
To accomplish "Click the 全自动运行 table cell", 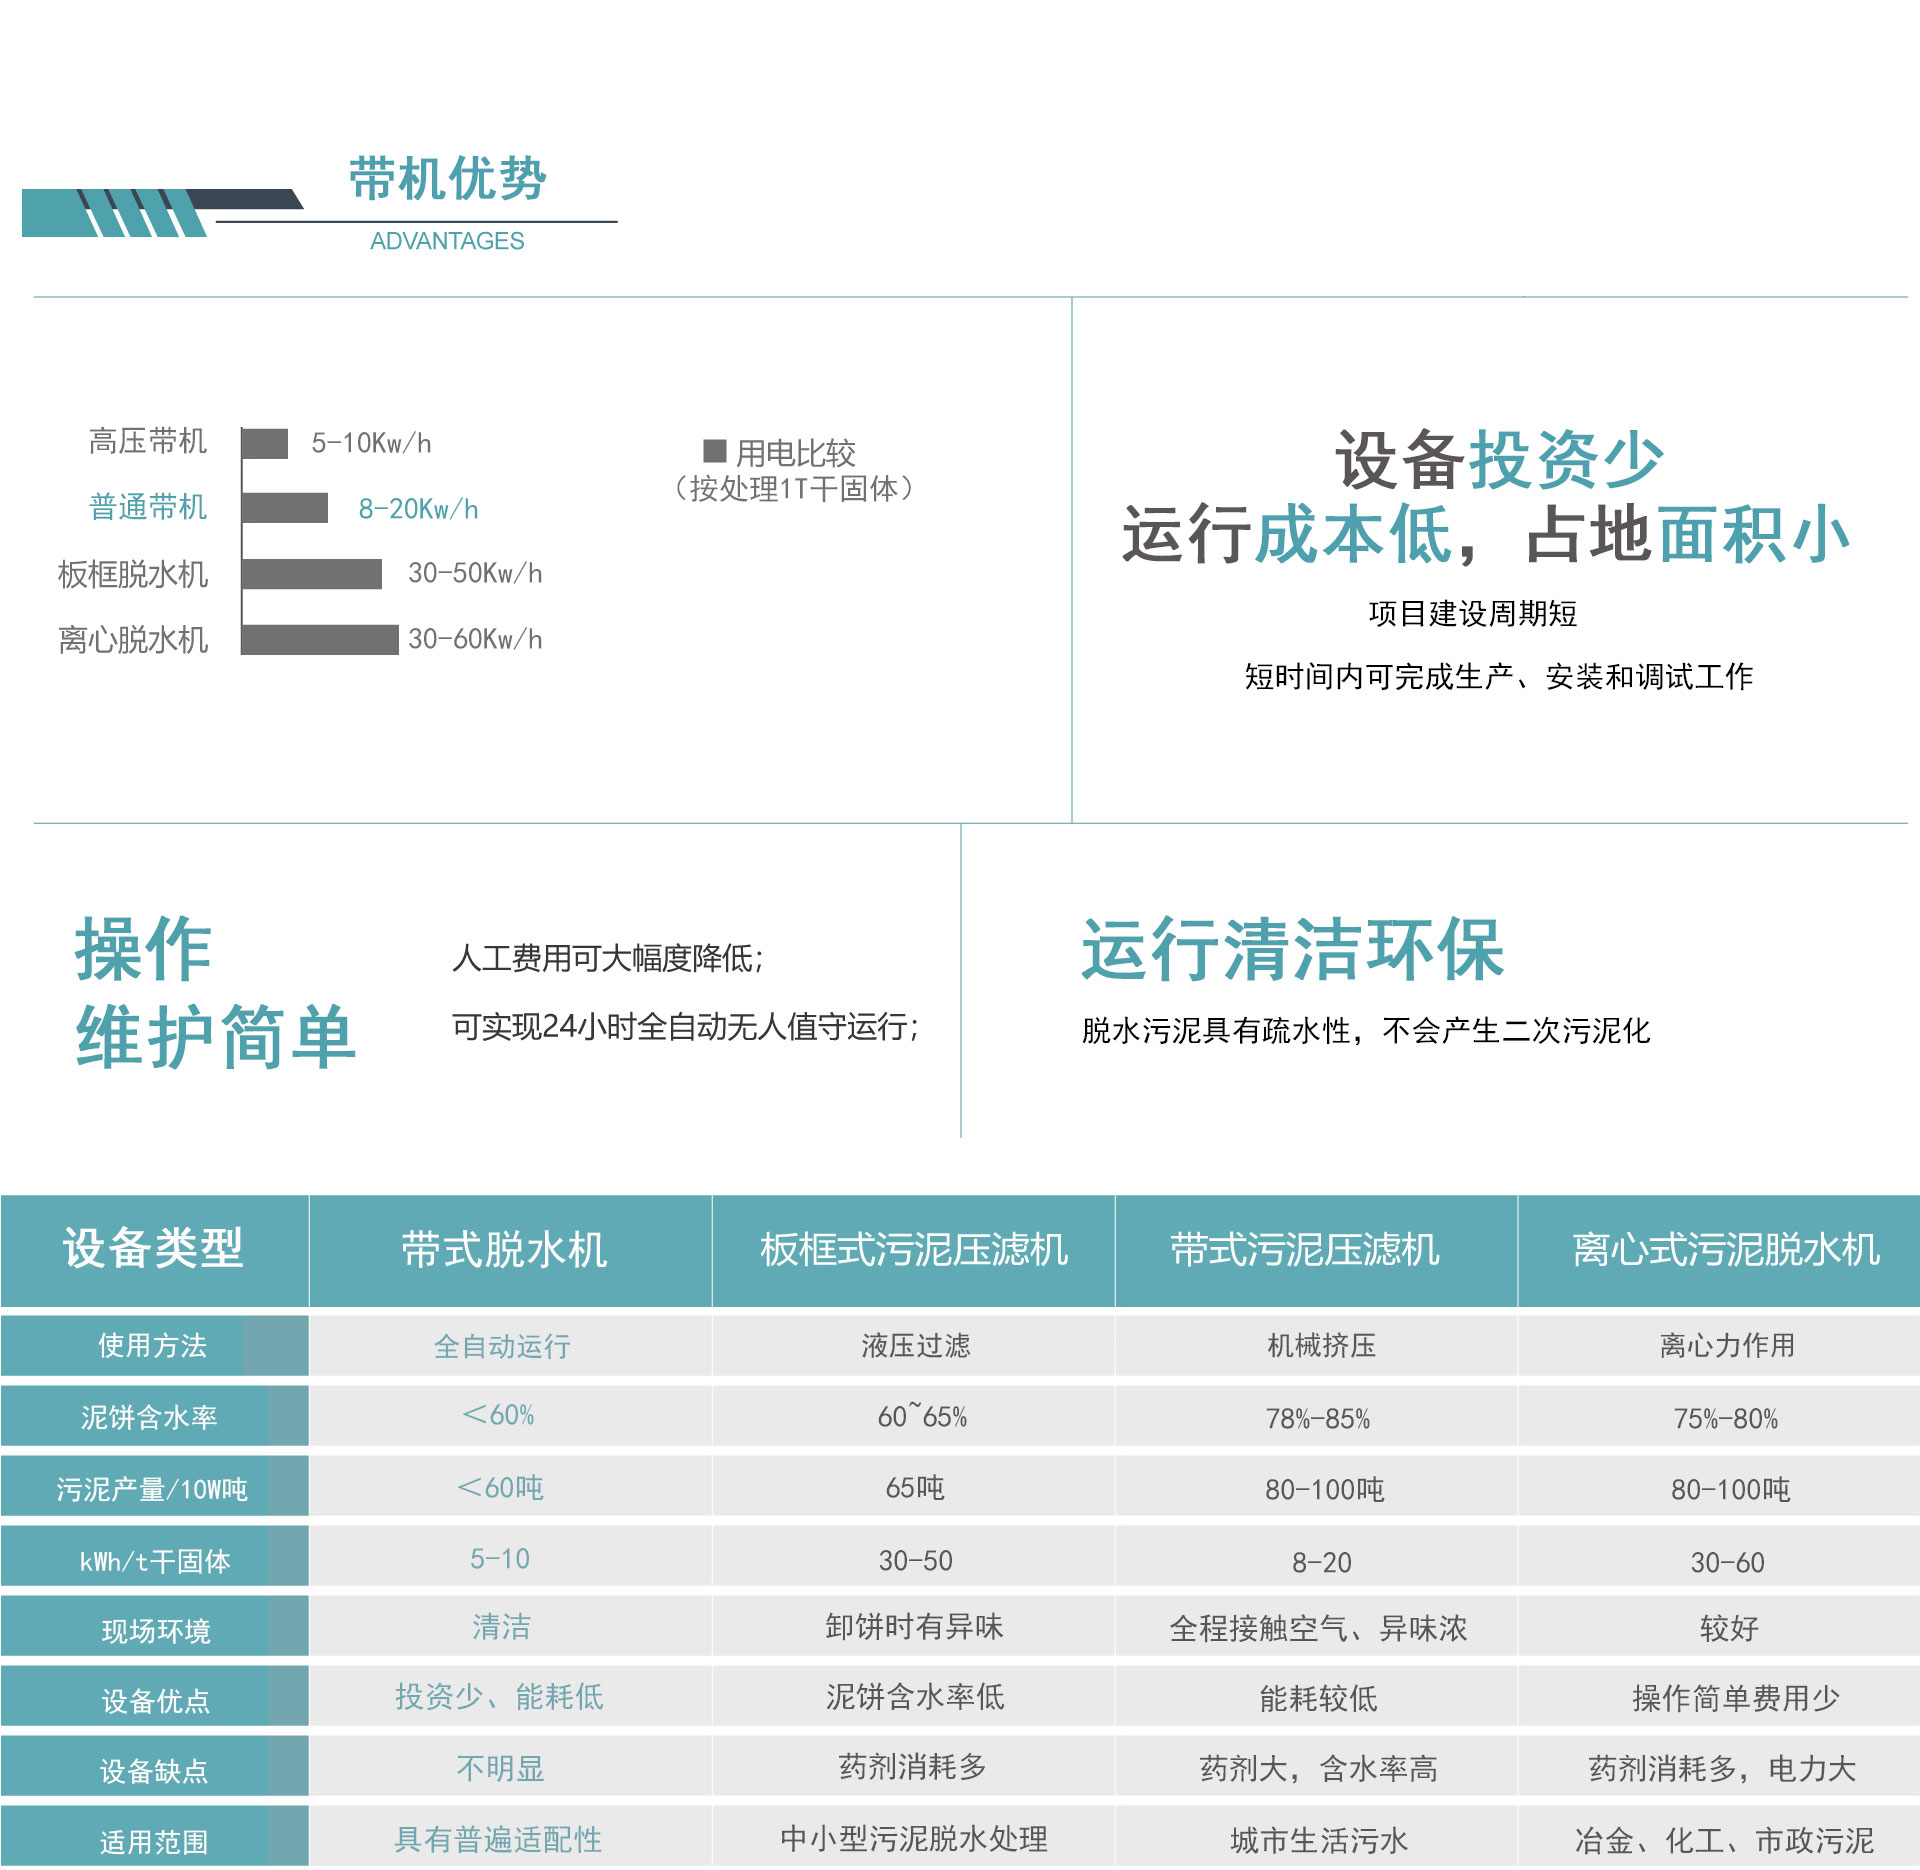I will coord(502,1346).
